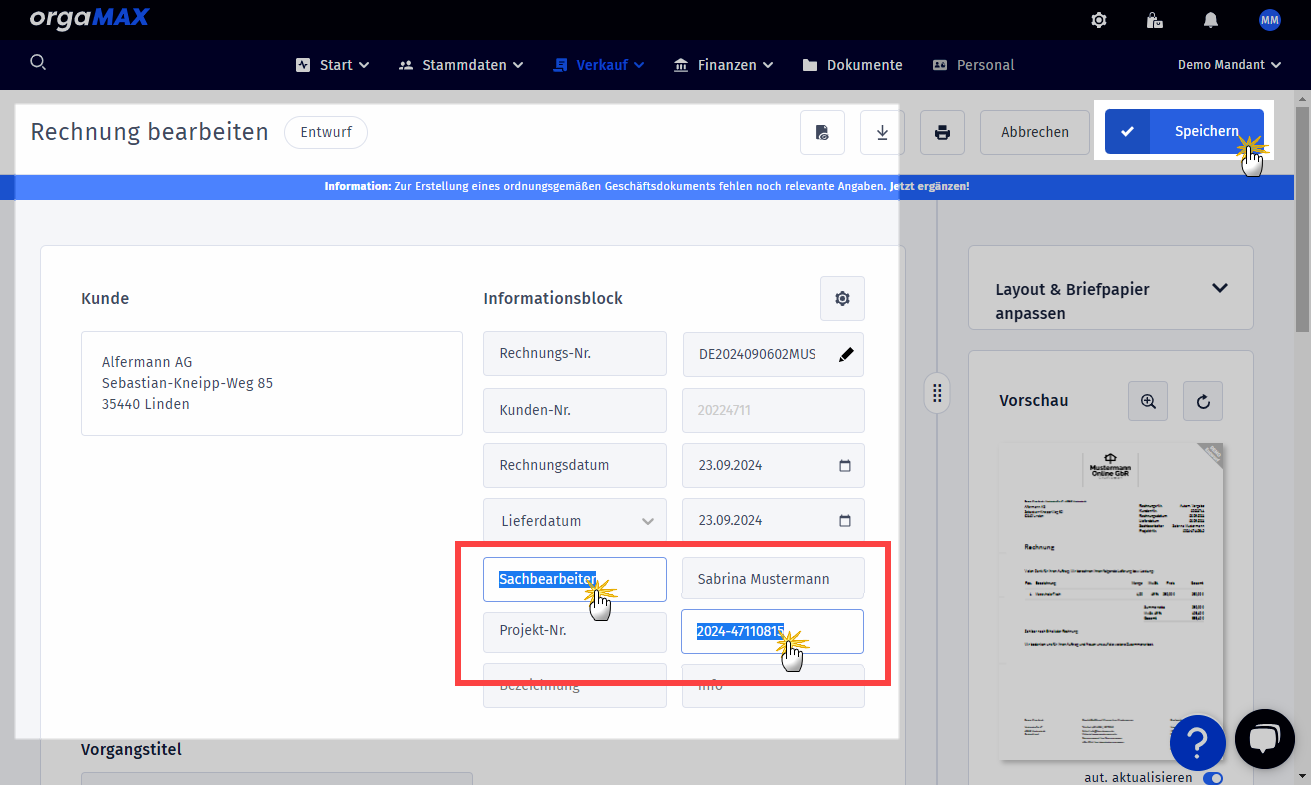Viewport: 1311px width, 785px height.
Task: Open the Stammdaten menu dropdown
Action: pyautogui.click(x=461, y=65)
